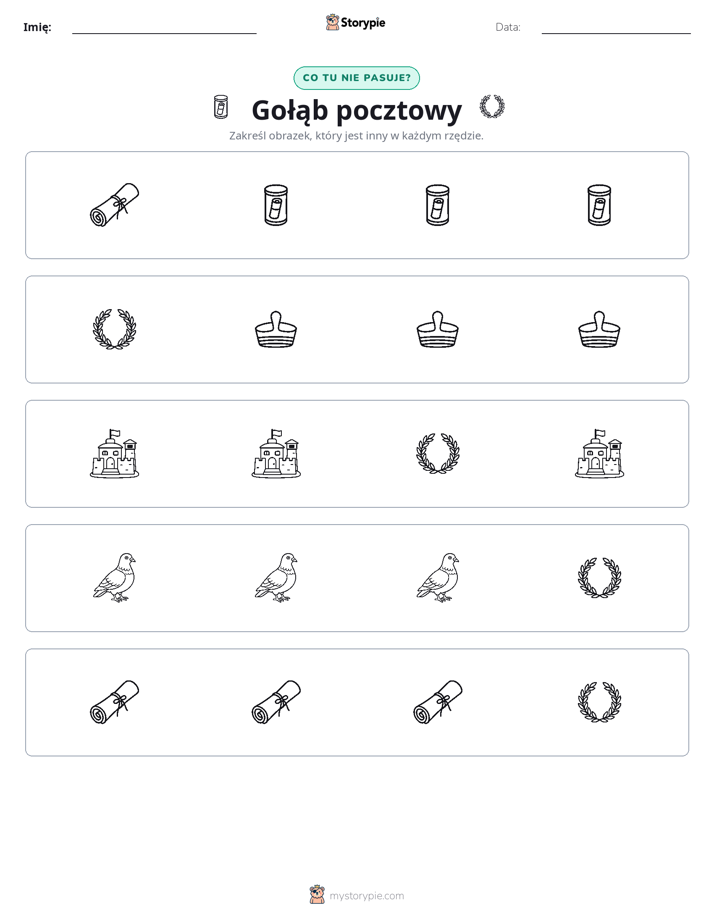
Task: Mark the wreath in the last scroll row
Action: pyautogui.click(x=599, y=702)
